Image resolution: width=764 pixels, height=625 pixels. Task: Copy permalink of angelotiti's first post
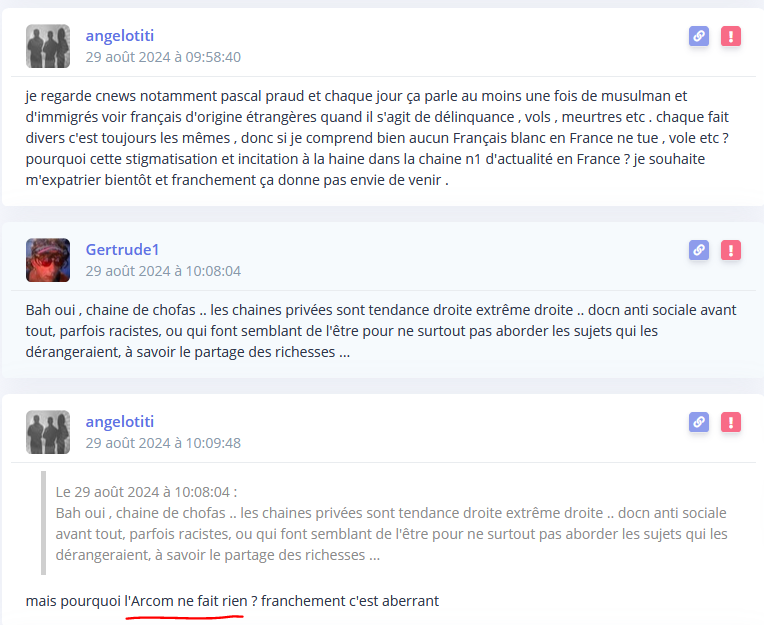(699, 36)
